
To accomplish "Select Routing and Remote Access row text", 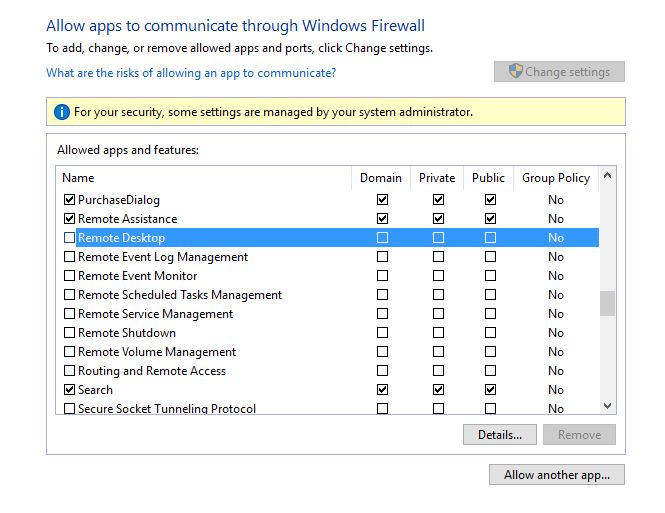I will pyautogui.click(x=152, y=371).
